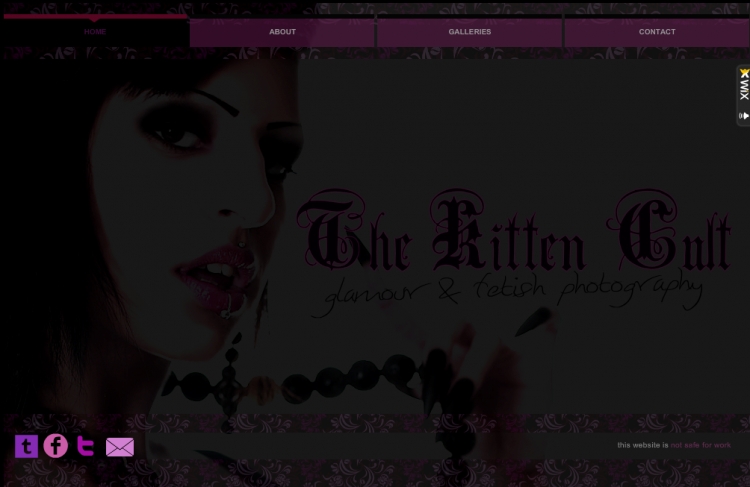750x487 pixels.
Task: Go to the ABOUT page
Action: (282, 32)
